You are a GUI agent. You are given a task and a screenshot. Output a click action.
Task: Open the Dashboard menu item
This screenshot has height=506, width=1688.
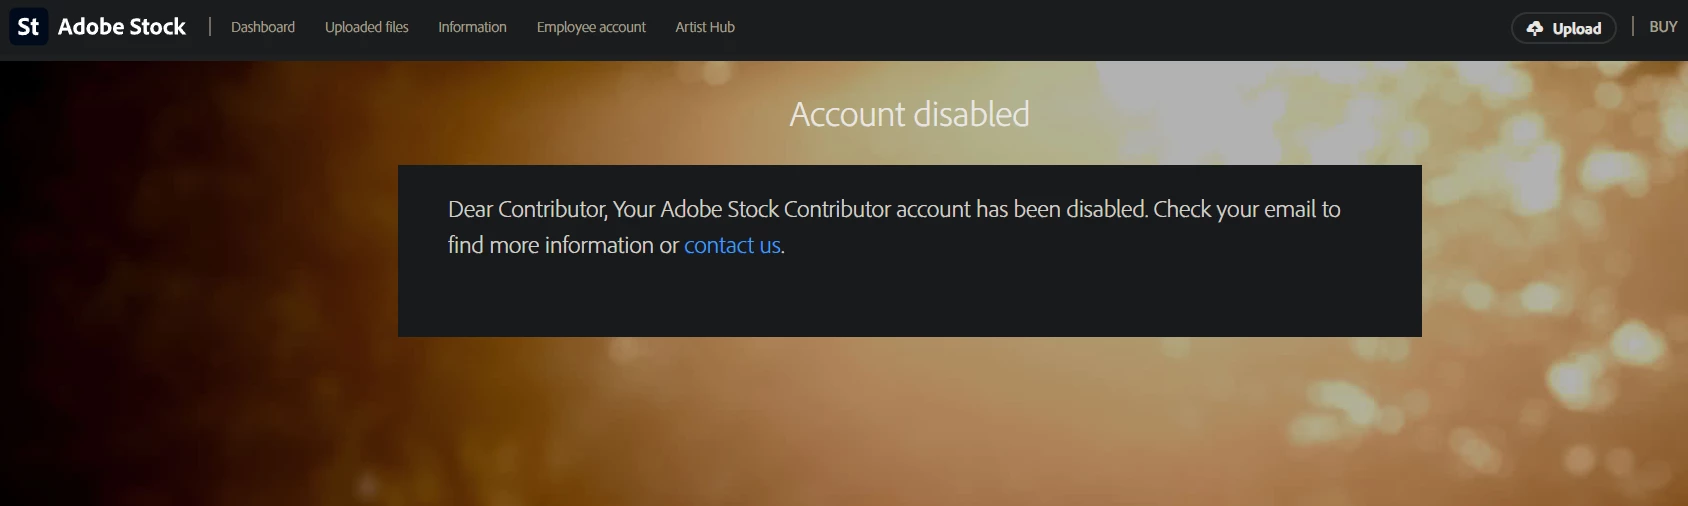point(263,27)
